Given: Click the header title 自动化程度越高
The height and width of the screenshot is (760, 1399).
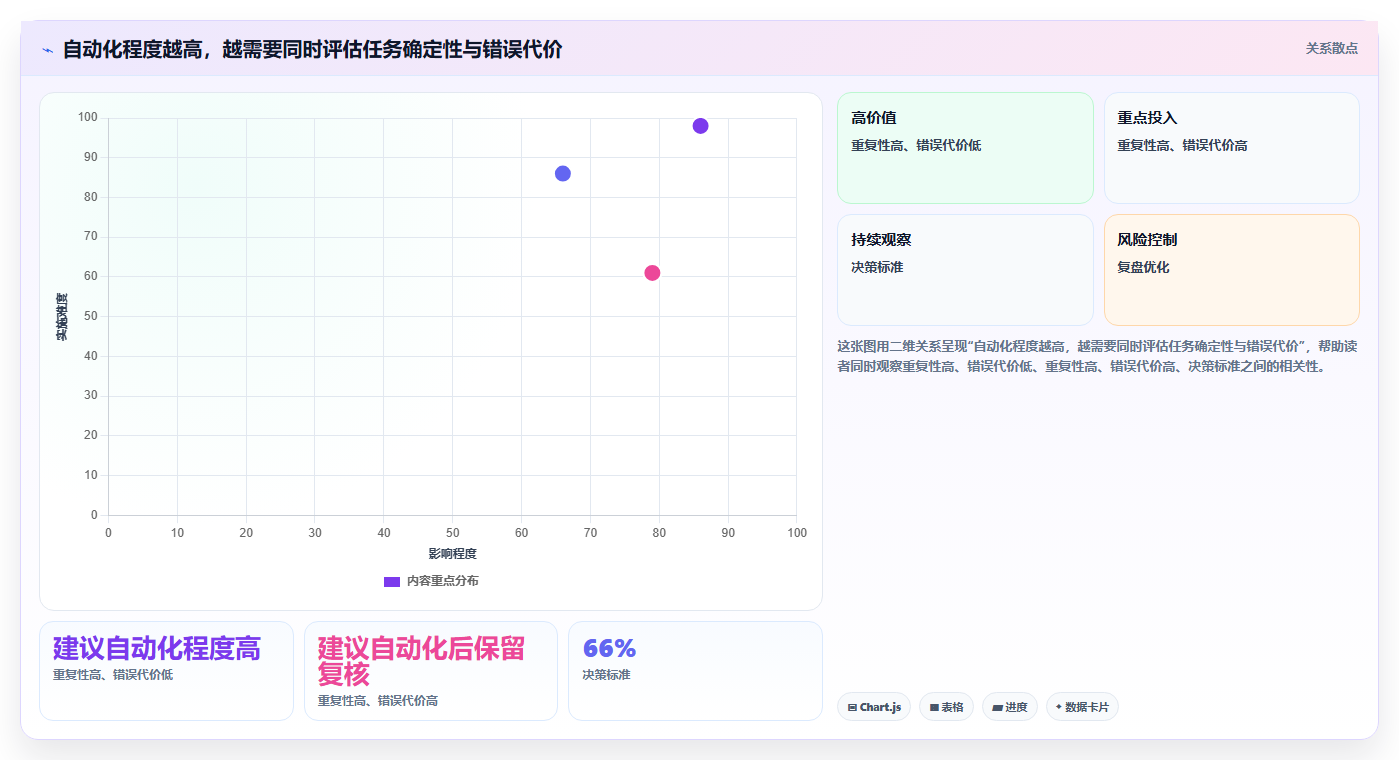Looking at the screenshot, I should (x=312, y=49).
